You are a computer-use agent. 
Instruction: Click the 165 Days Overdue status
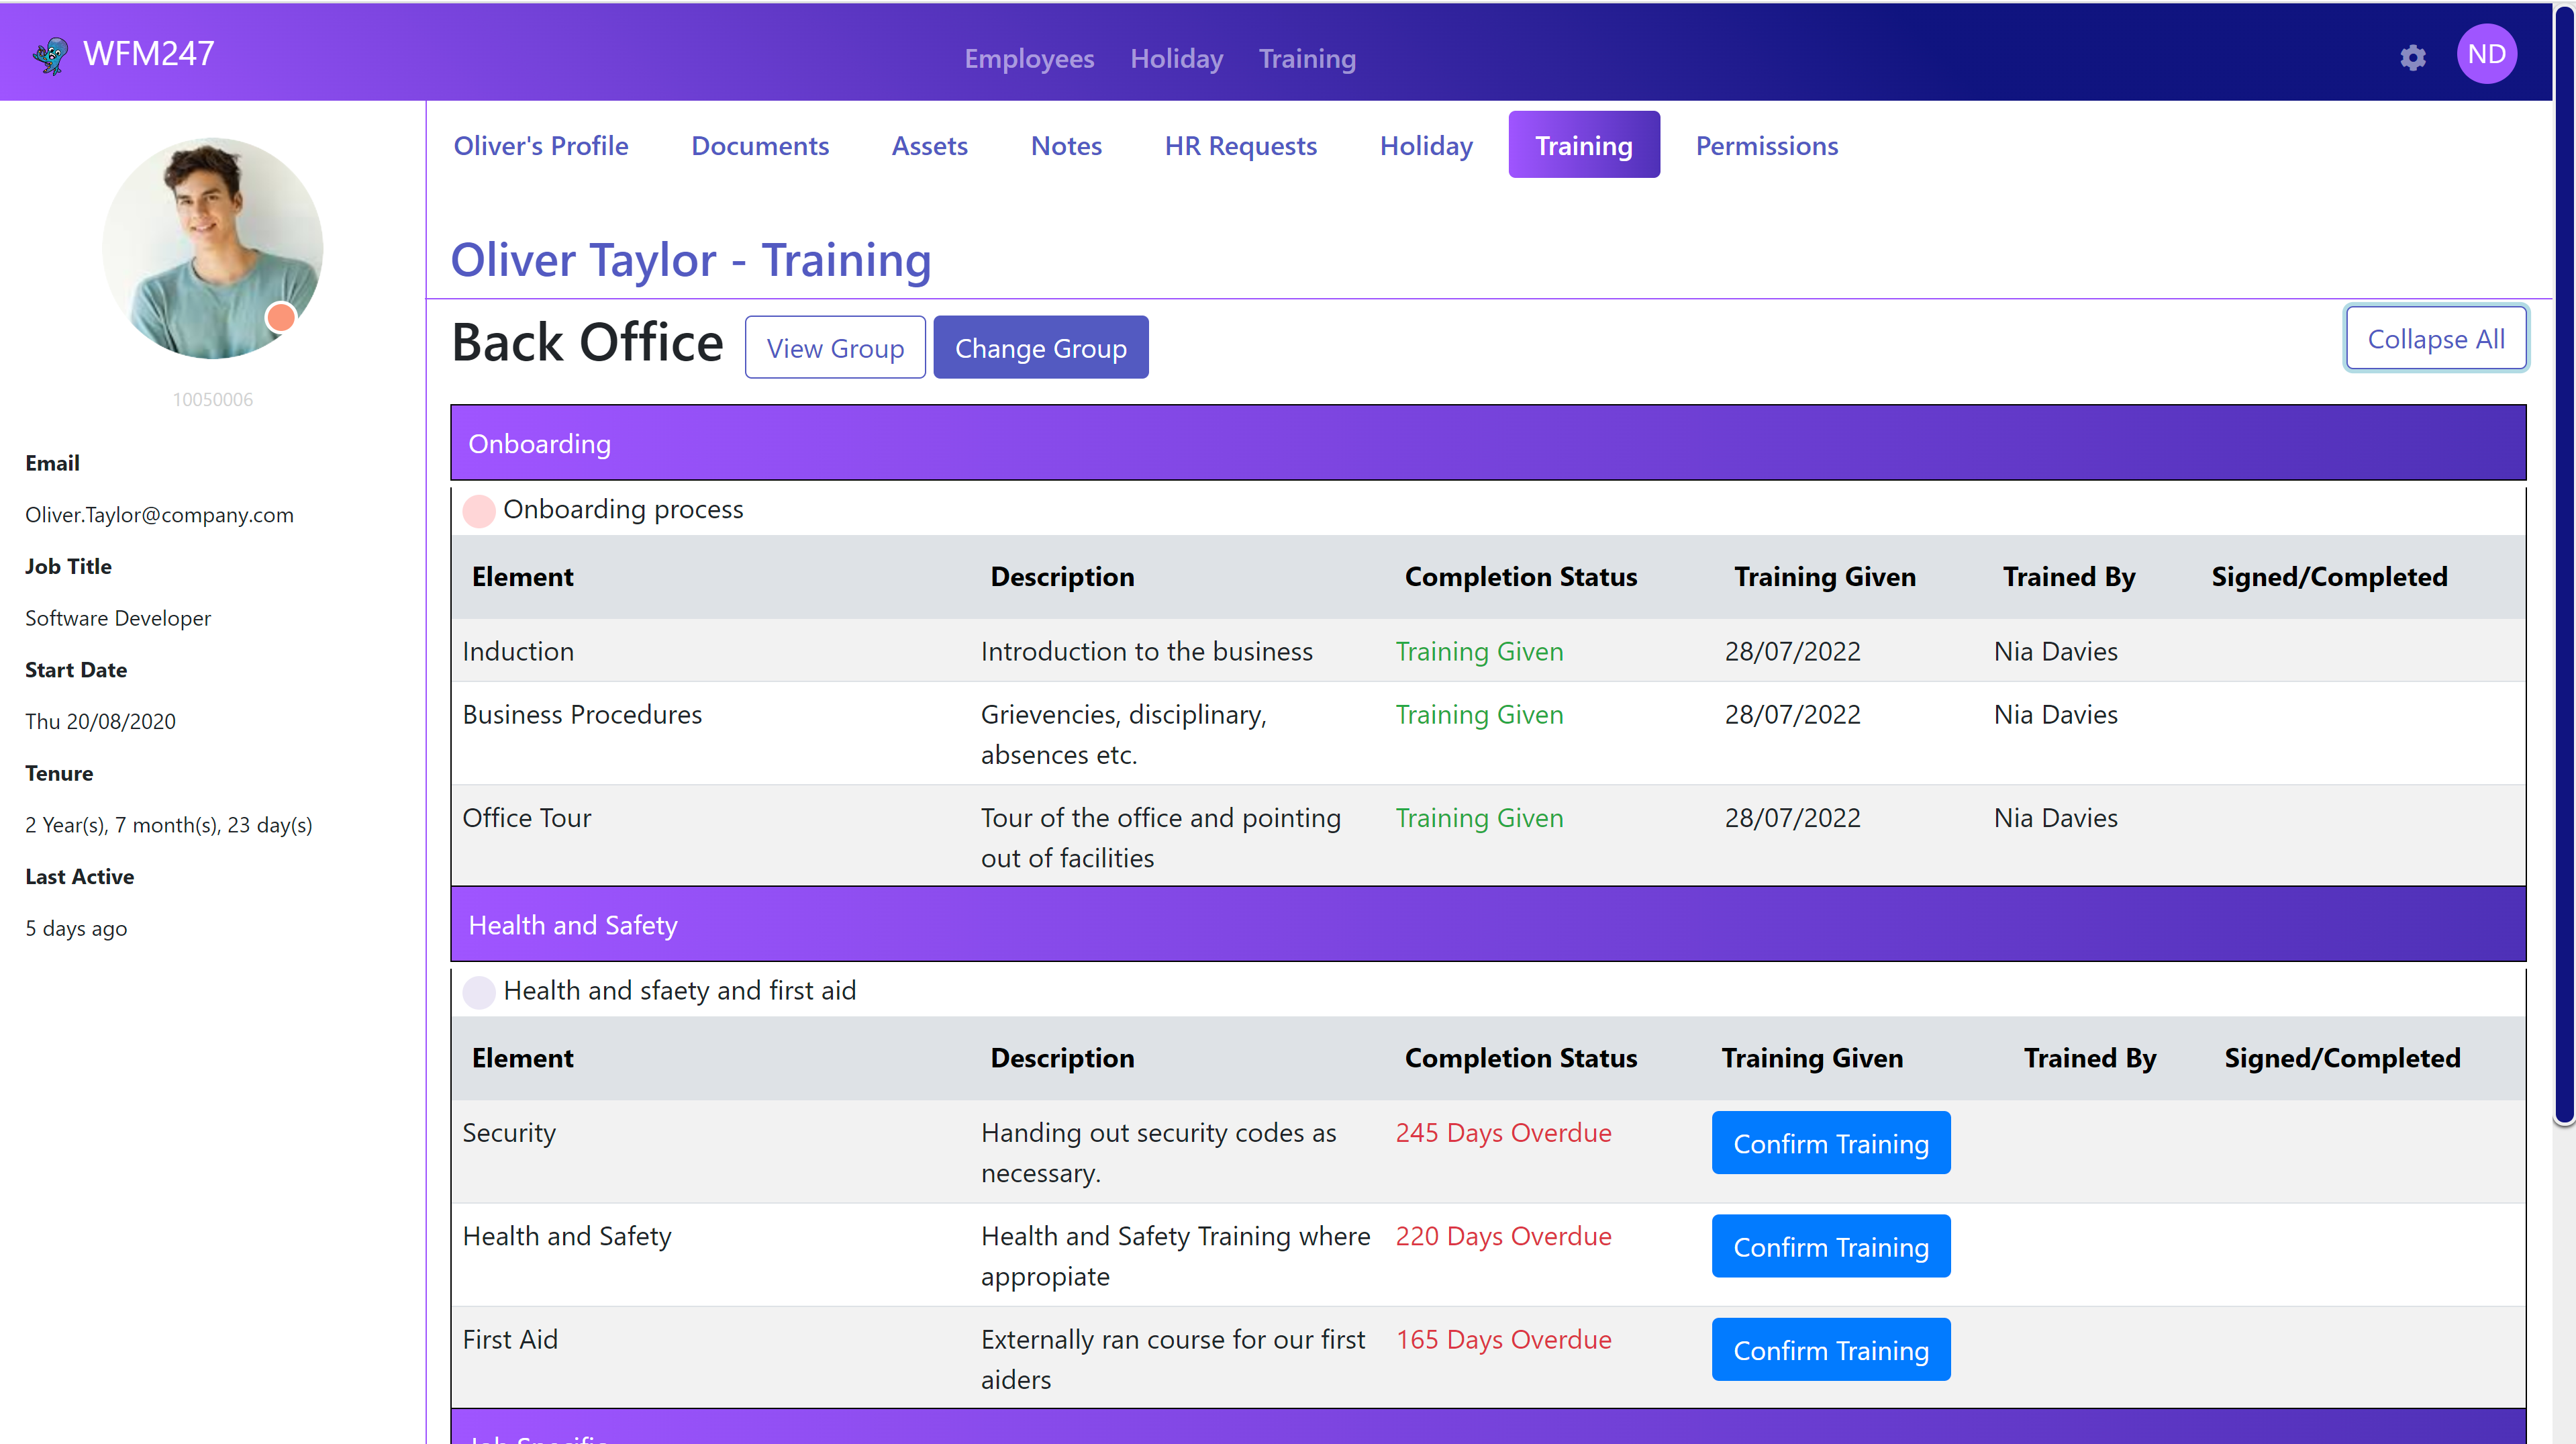tap(1503, 1339)
